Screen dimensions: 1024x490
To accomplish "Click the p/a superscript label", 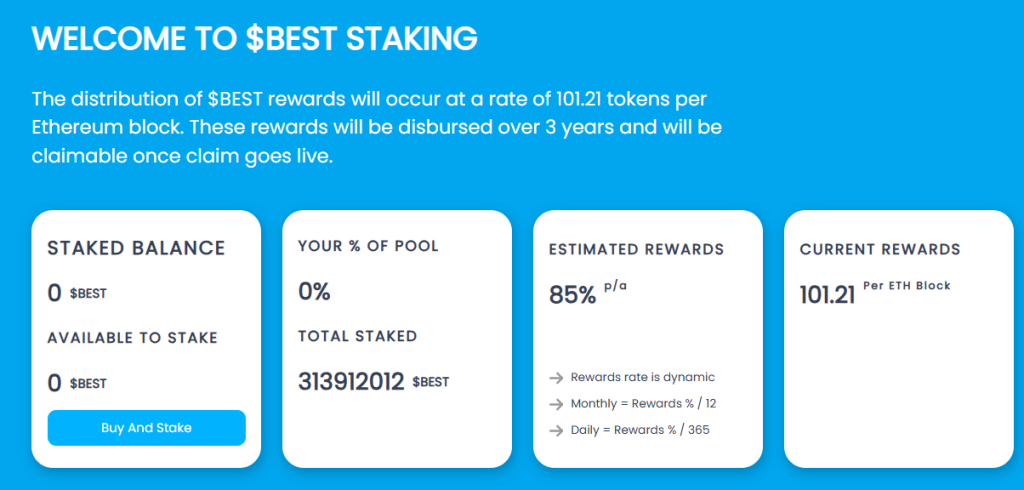I will (615, 287).
